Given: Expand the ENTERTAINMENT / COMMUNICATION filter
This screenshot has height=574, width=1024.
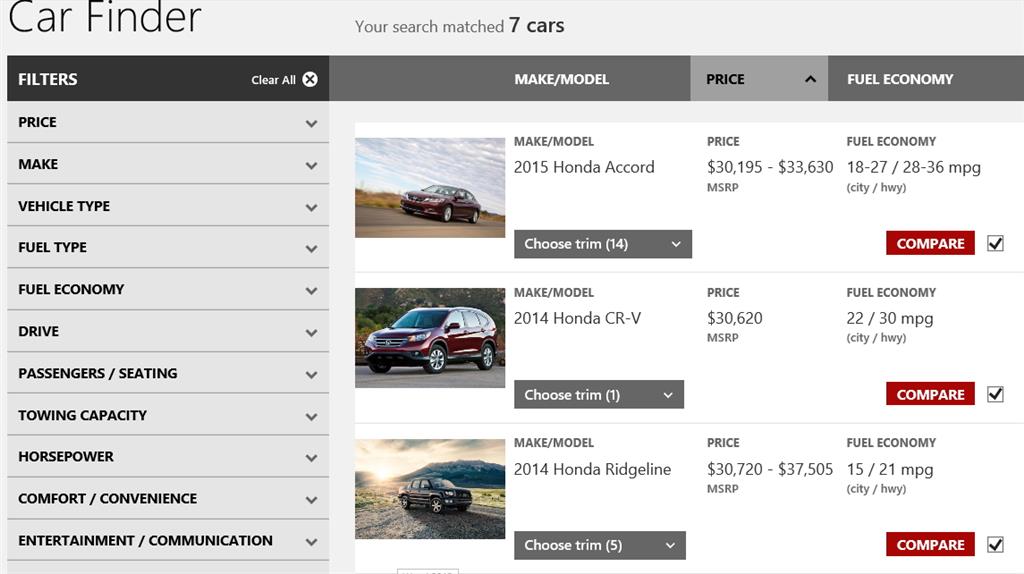Looking at the screenshot, I should click(168, 540).
